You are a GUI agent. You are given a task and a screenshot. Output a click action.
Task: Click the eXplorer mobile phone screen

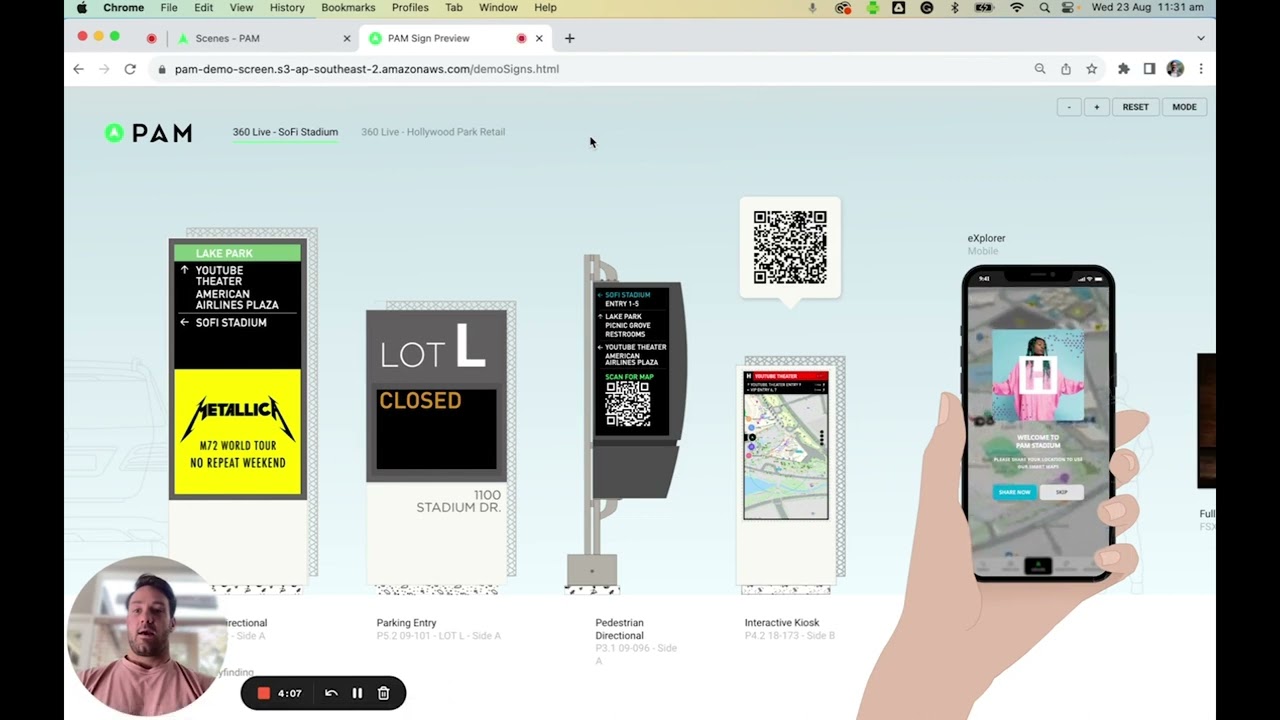click(1038, 423)
